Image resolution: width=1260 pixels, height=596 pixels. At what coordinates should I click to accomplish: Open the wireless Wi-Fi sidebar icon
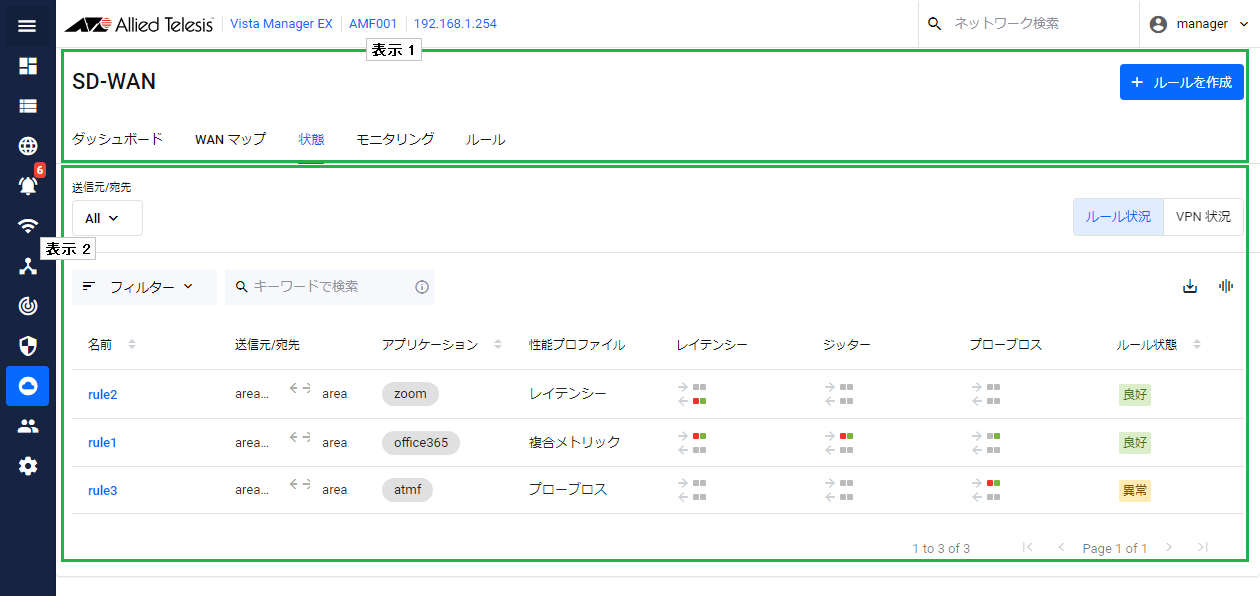click(27, 226)
